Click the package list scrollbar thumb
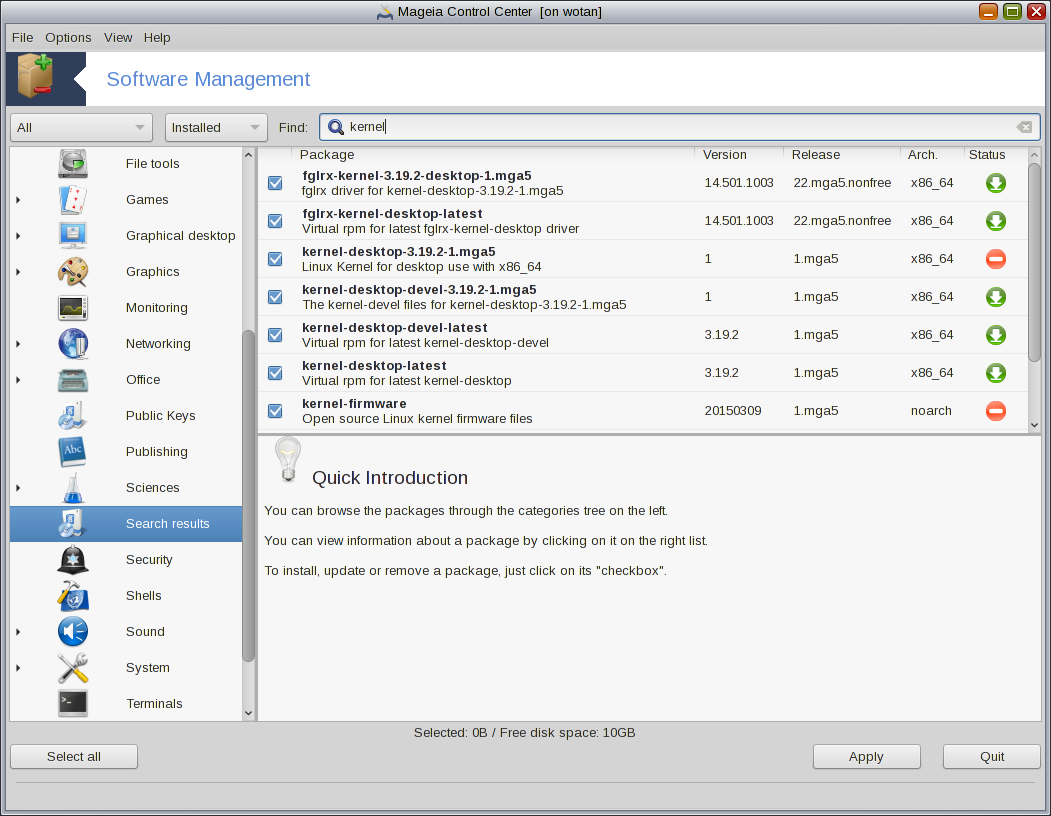 (1034, 262)
